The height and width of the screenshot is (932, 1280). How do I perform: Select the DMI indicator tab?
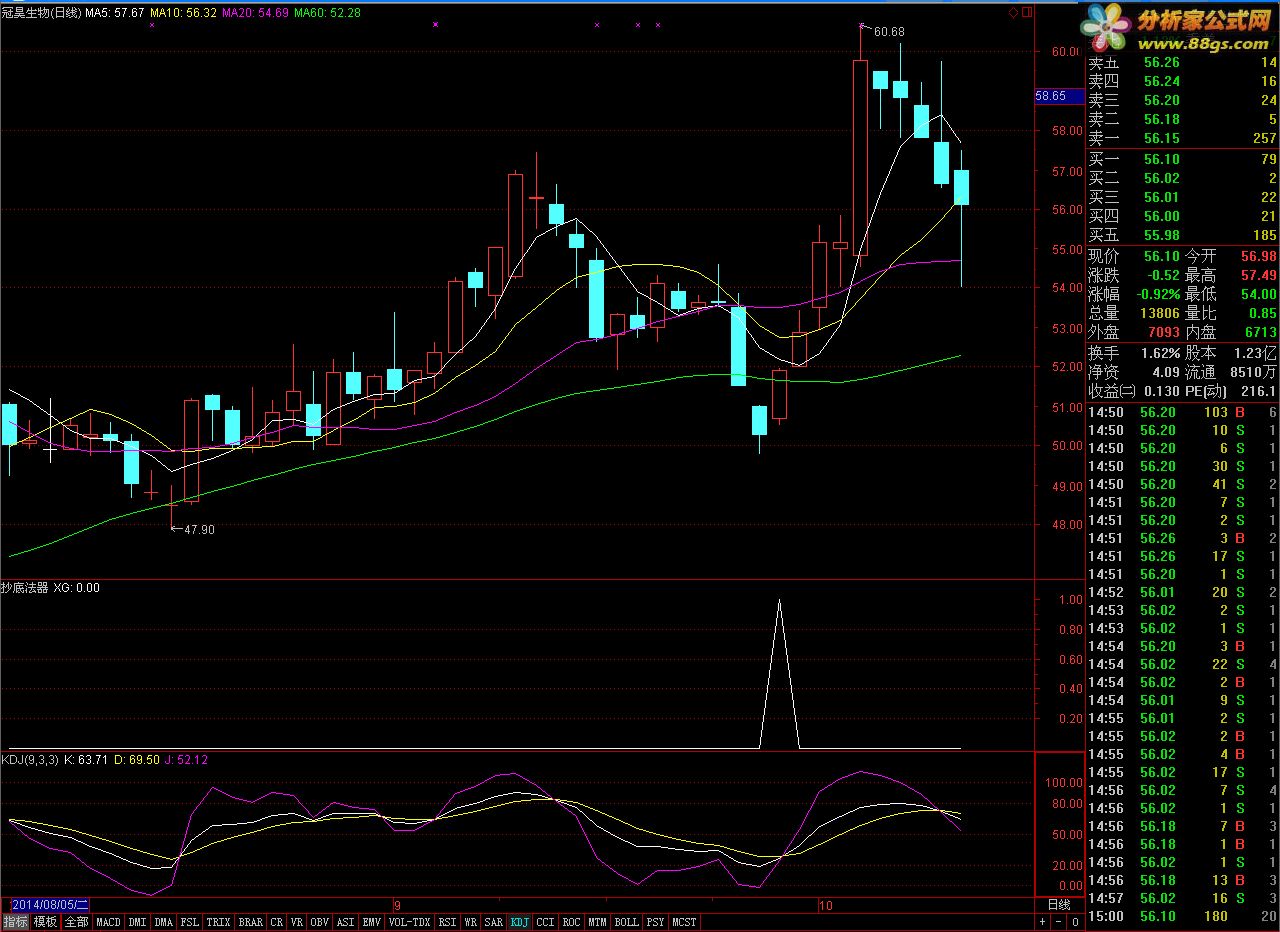(137, 922)
